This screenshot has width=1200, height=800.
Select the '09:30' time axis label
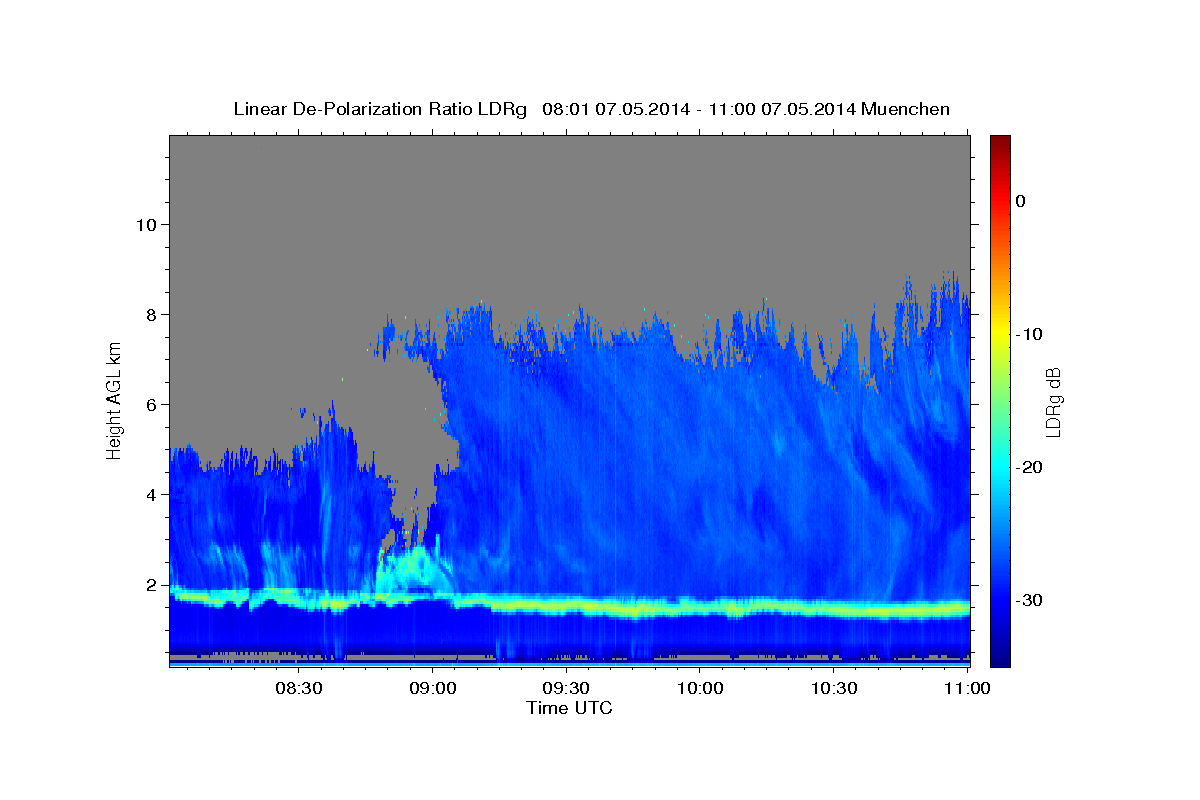[566, 688]
